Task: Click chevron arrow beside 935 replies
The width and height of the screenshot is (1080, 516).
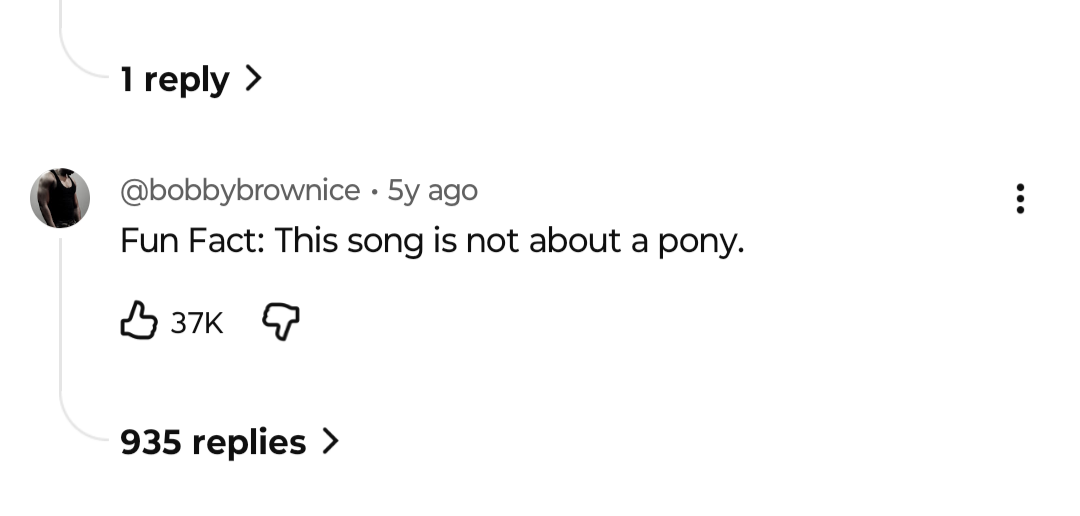Action: pos(331,441)
